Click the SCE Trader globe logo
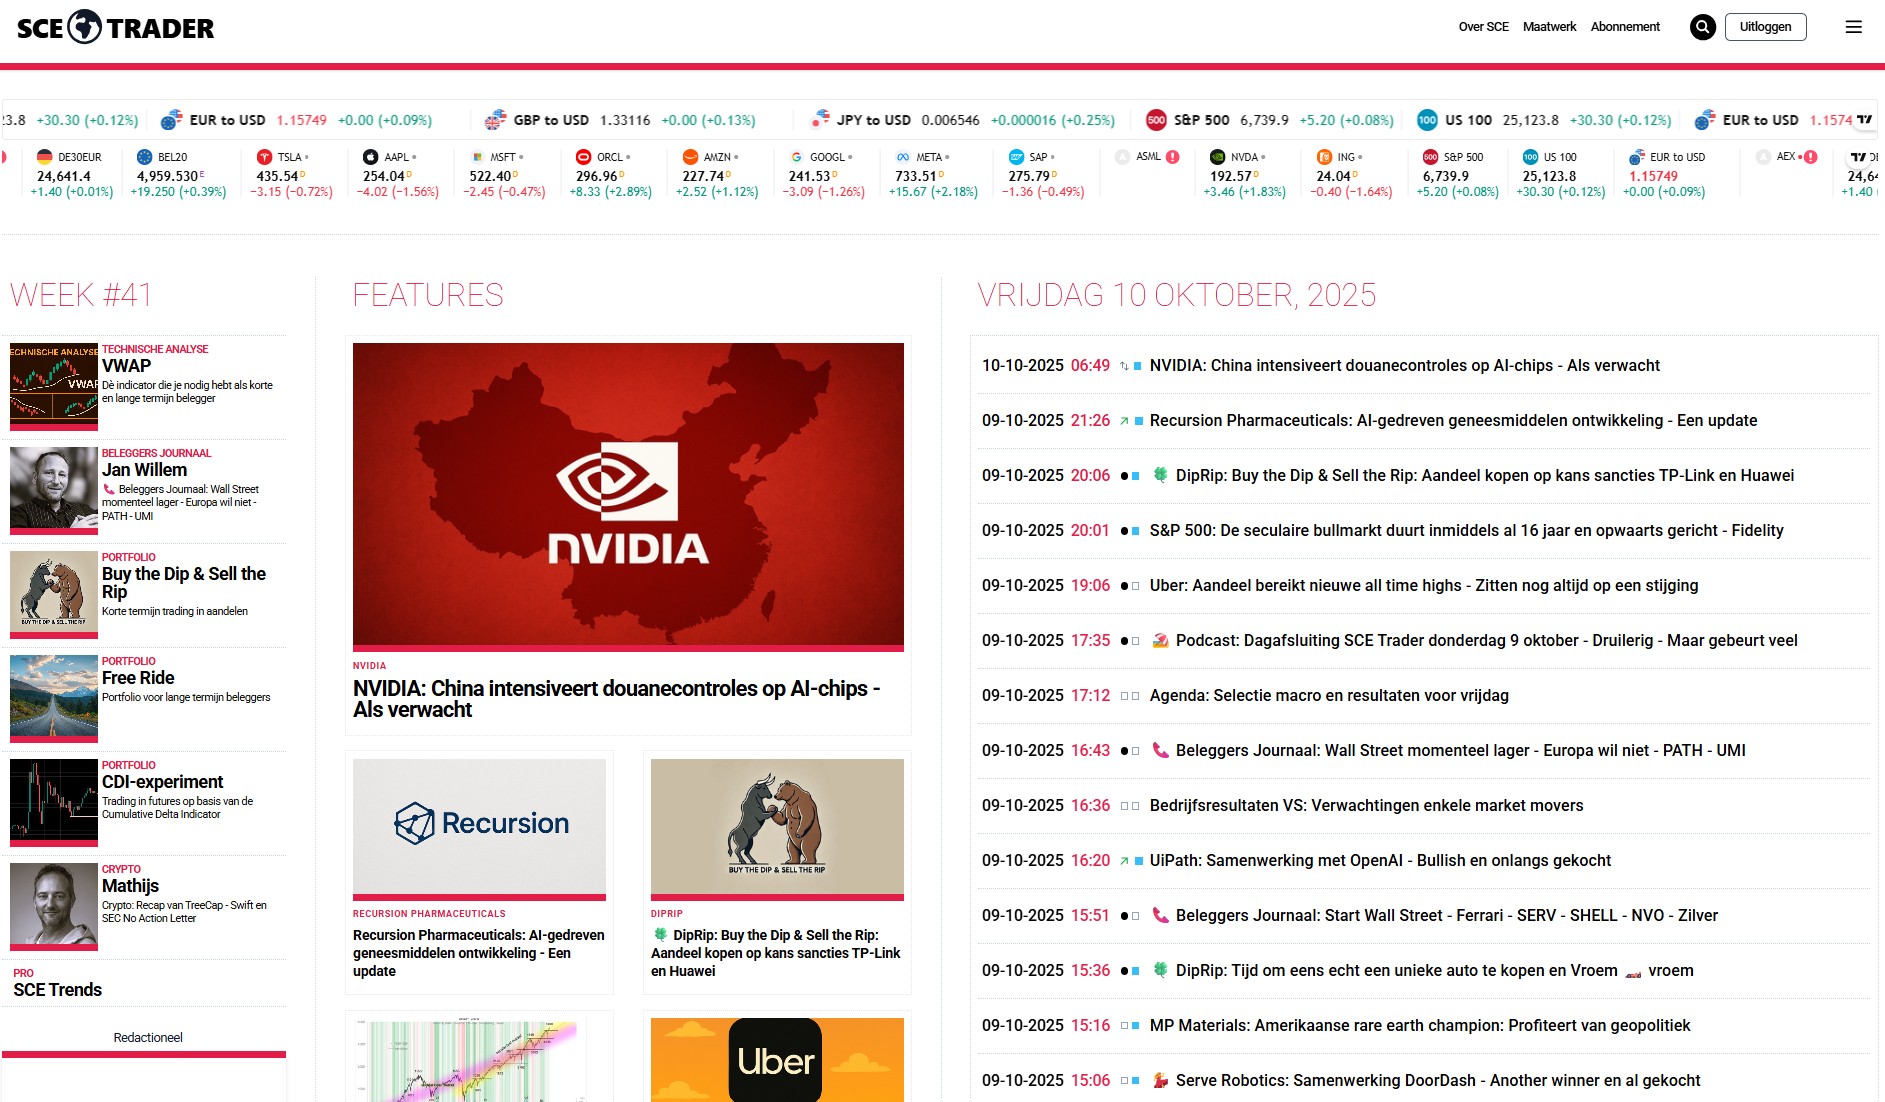Viewport: 1885px width, 1102px height. [x=85, y=27]
